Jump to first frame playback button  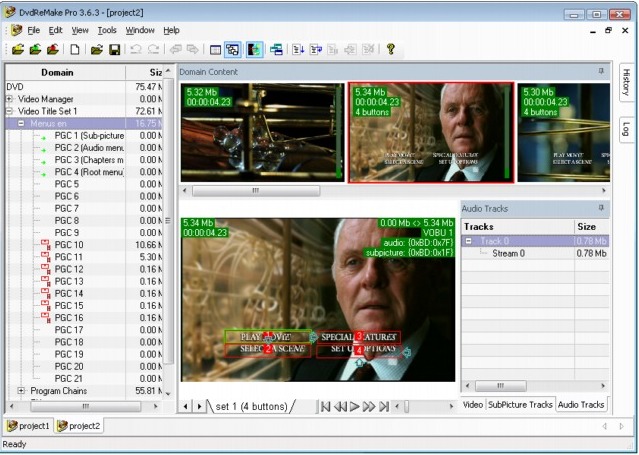click(x=325, y=406)
